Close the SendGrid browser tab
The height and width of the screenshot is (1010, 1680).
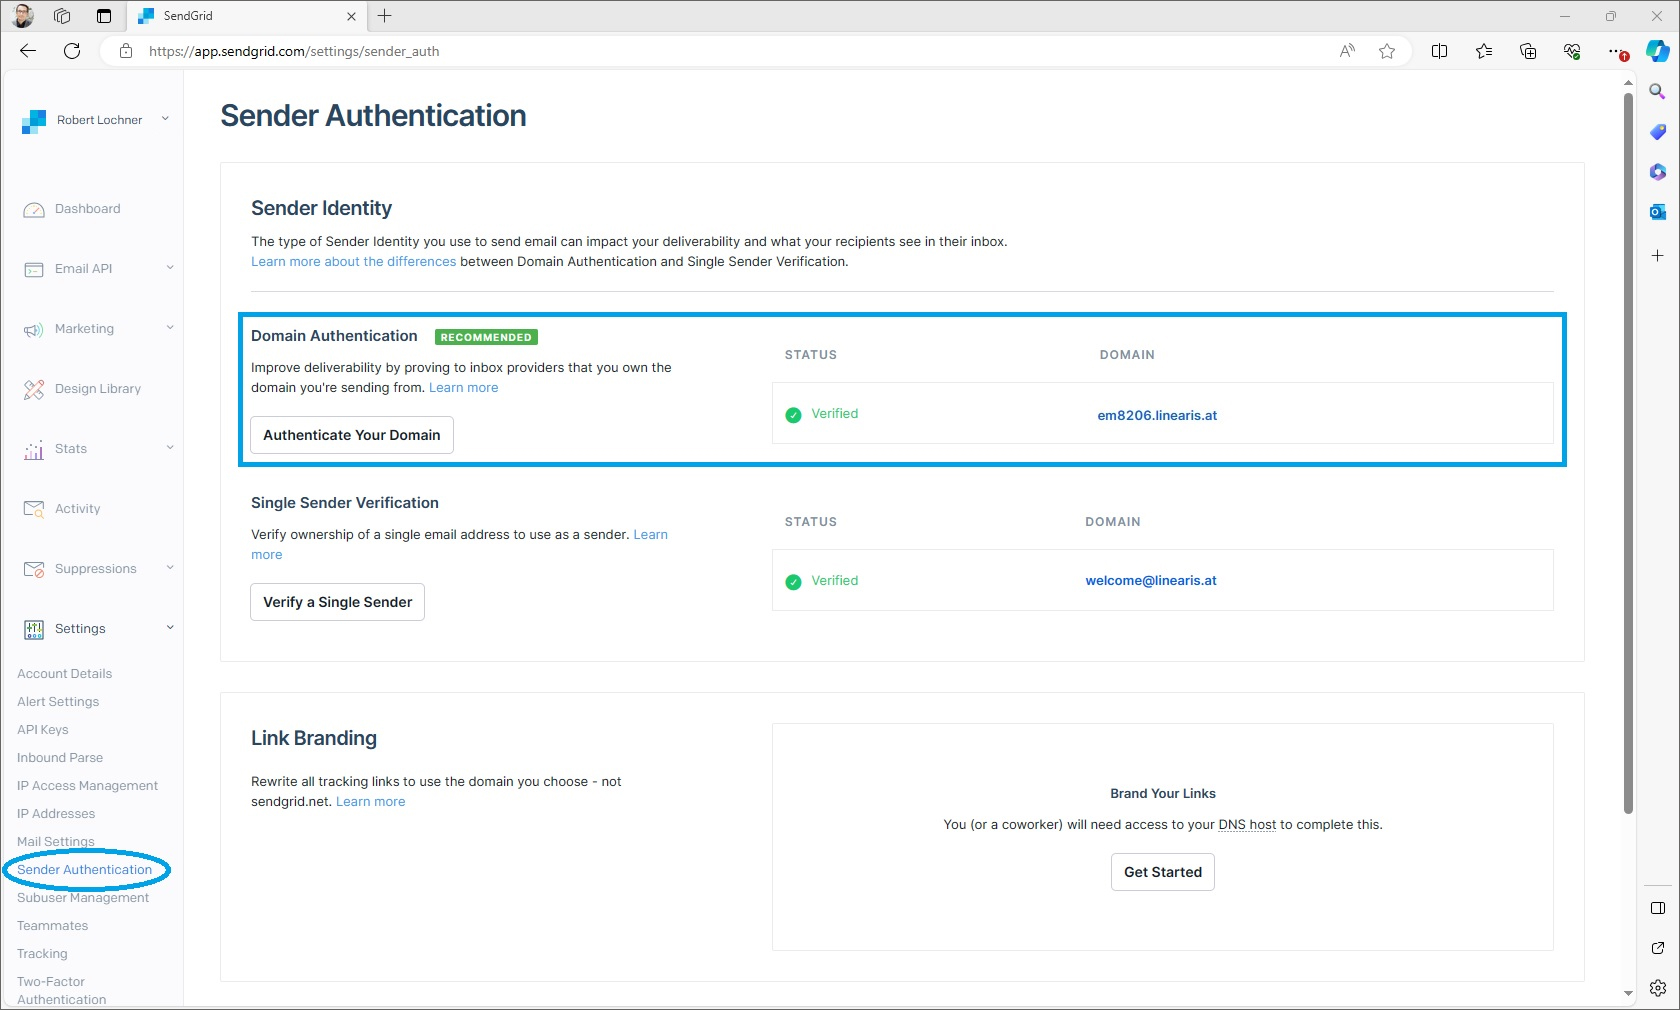(x=351, y=16)
